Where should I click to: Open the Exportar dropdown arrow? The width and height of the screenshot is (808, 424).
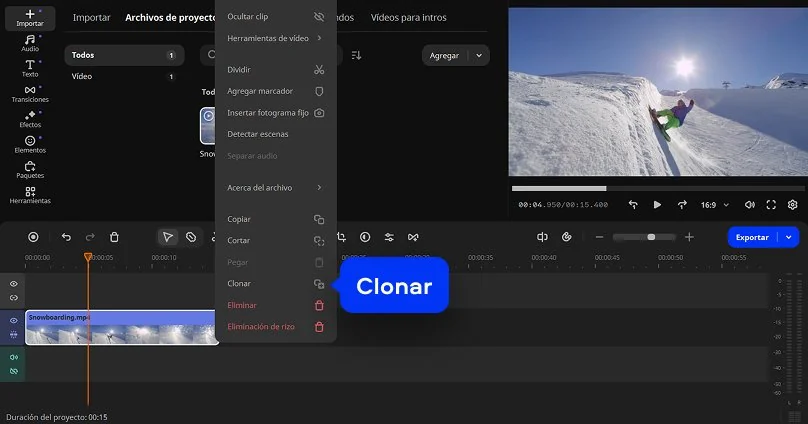tap(790, 237)
